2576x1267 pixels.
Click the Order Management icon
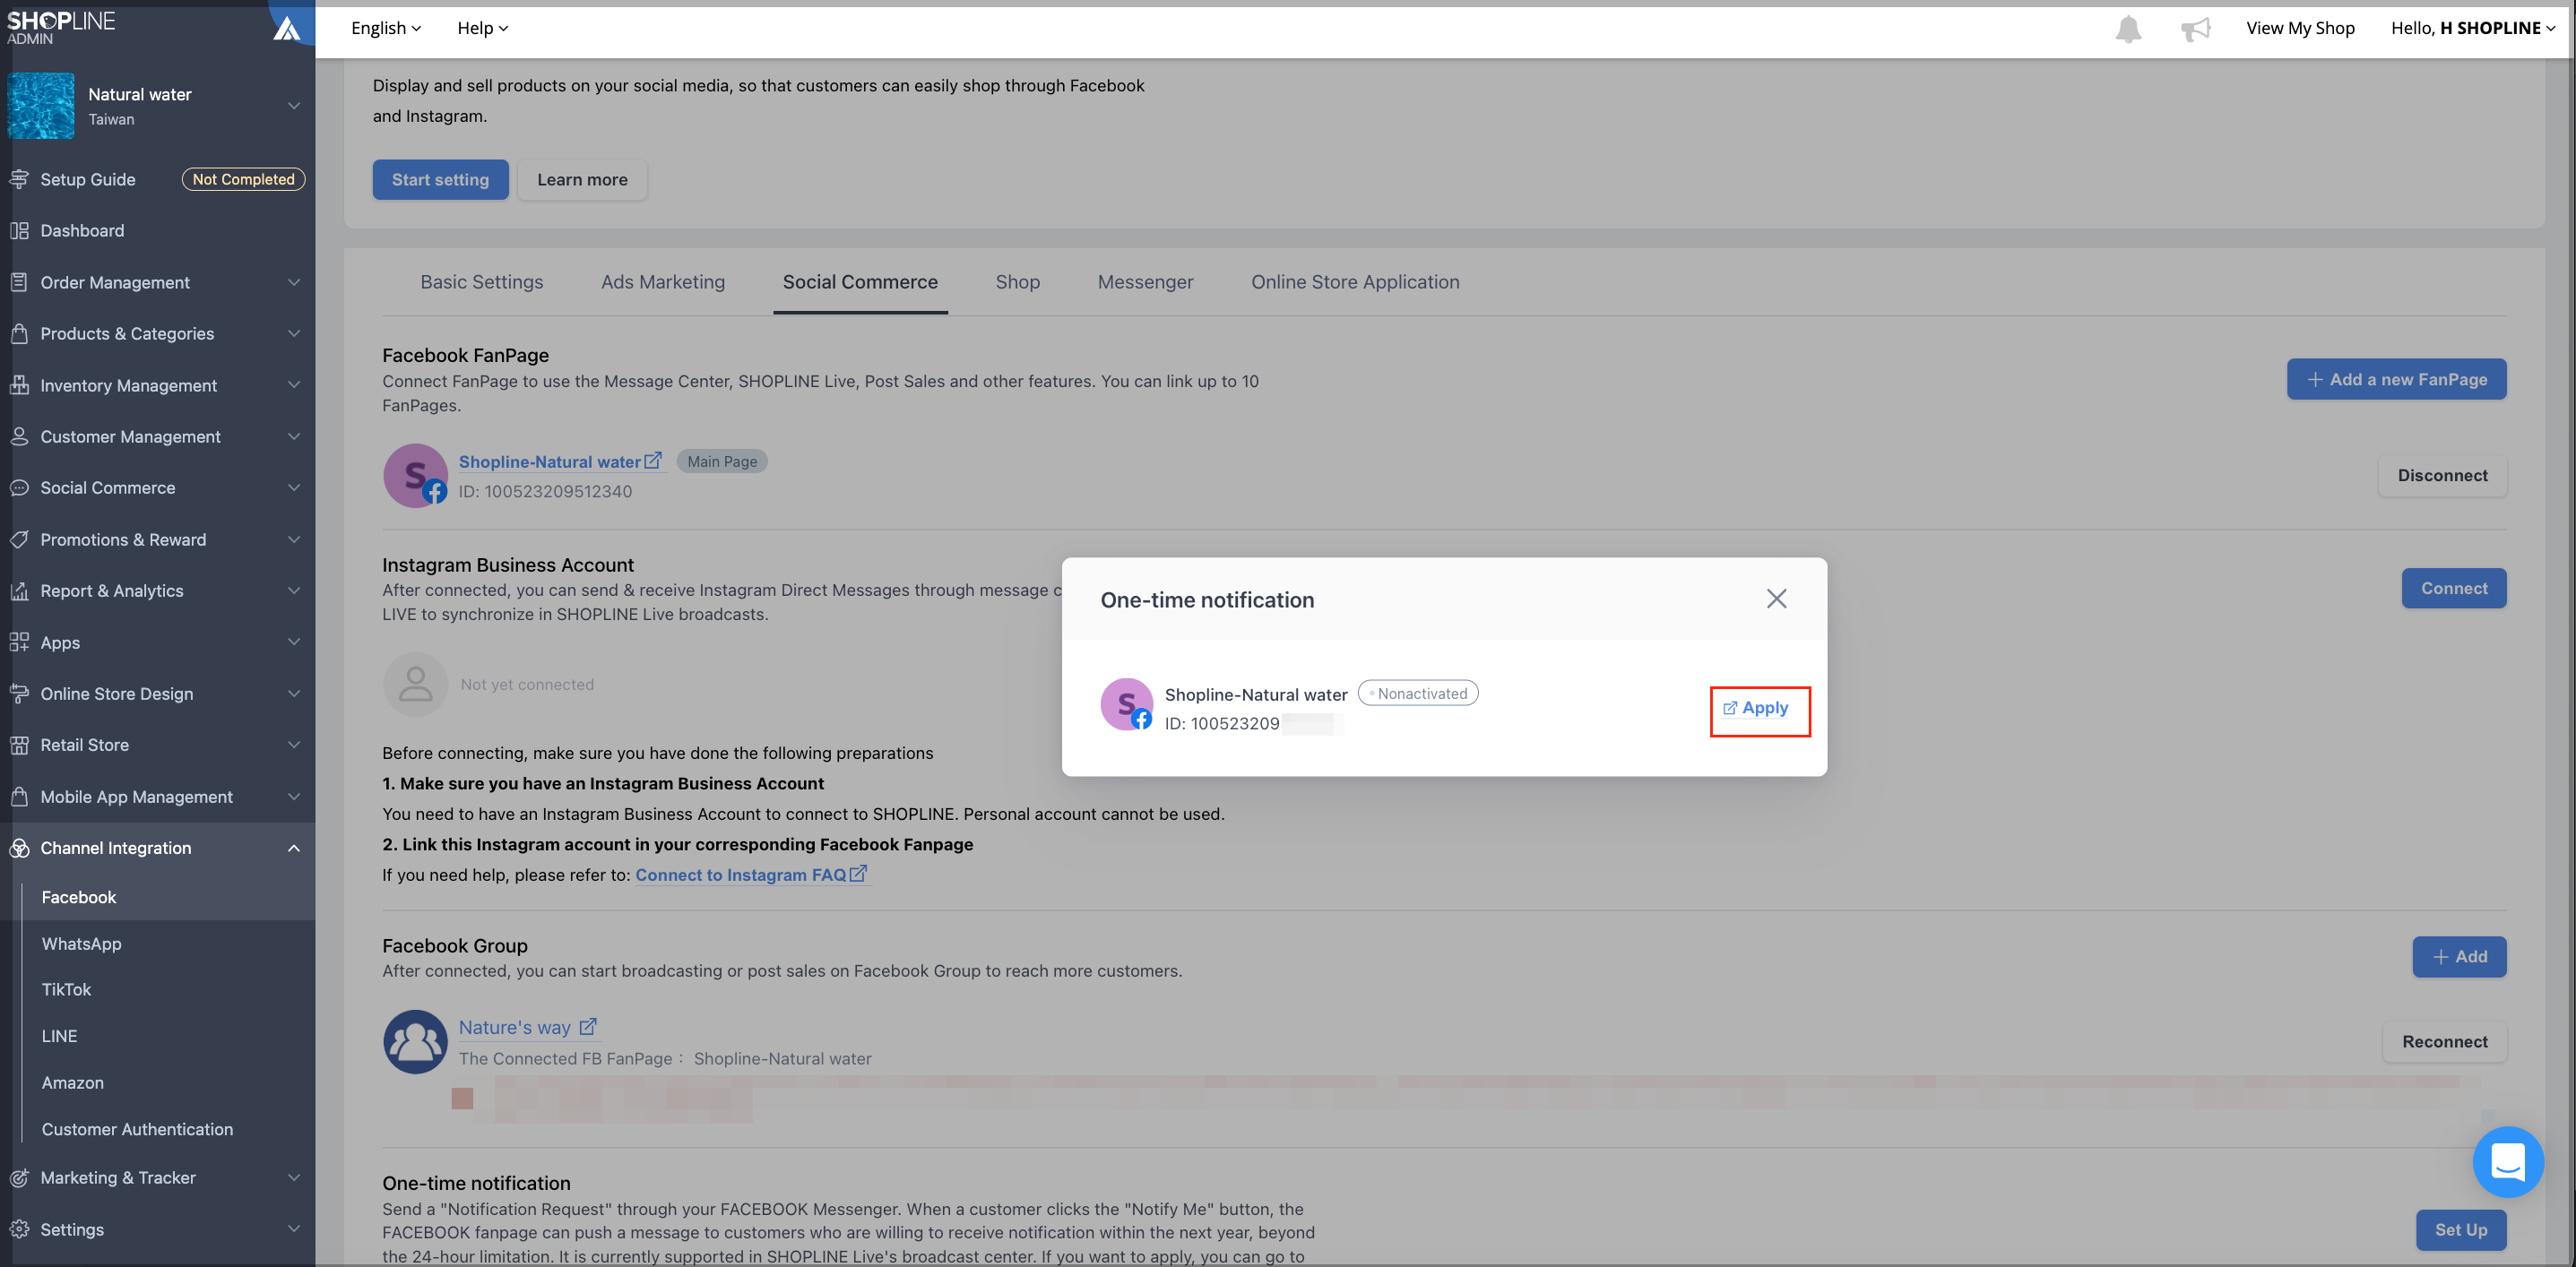[19, 282]
